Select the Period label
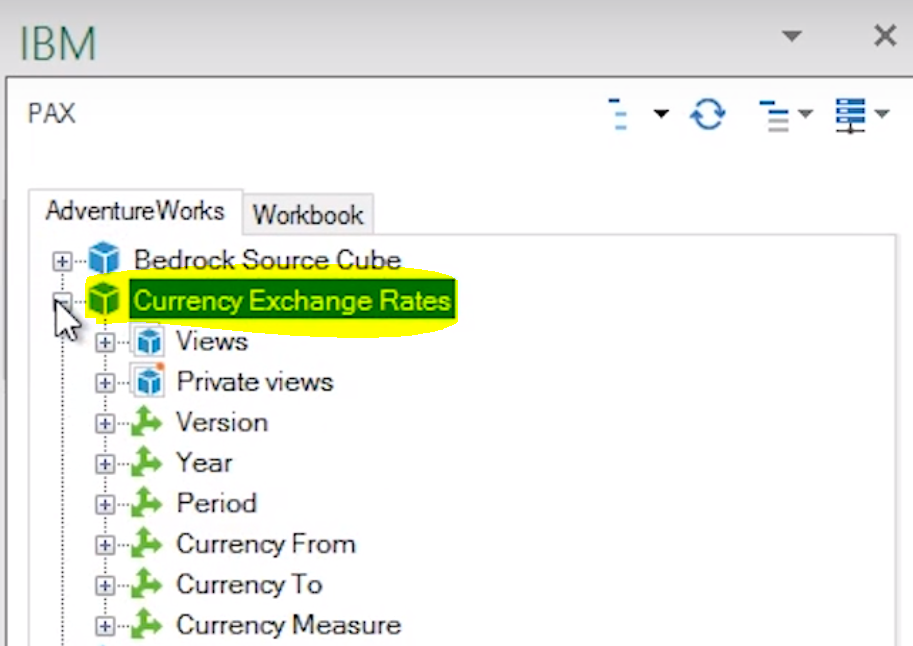Viewport: 913px width, 646px height. click(x=216, y=503)
